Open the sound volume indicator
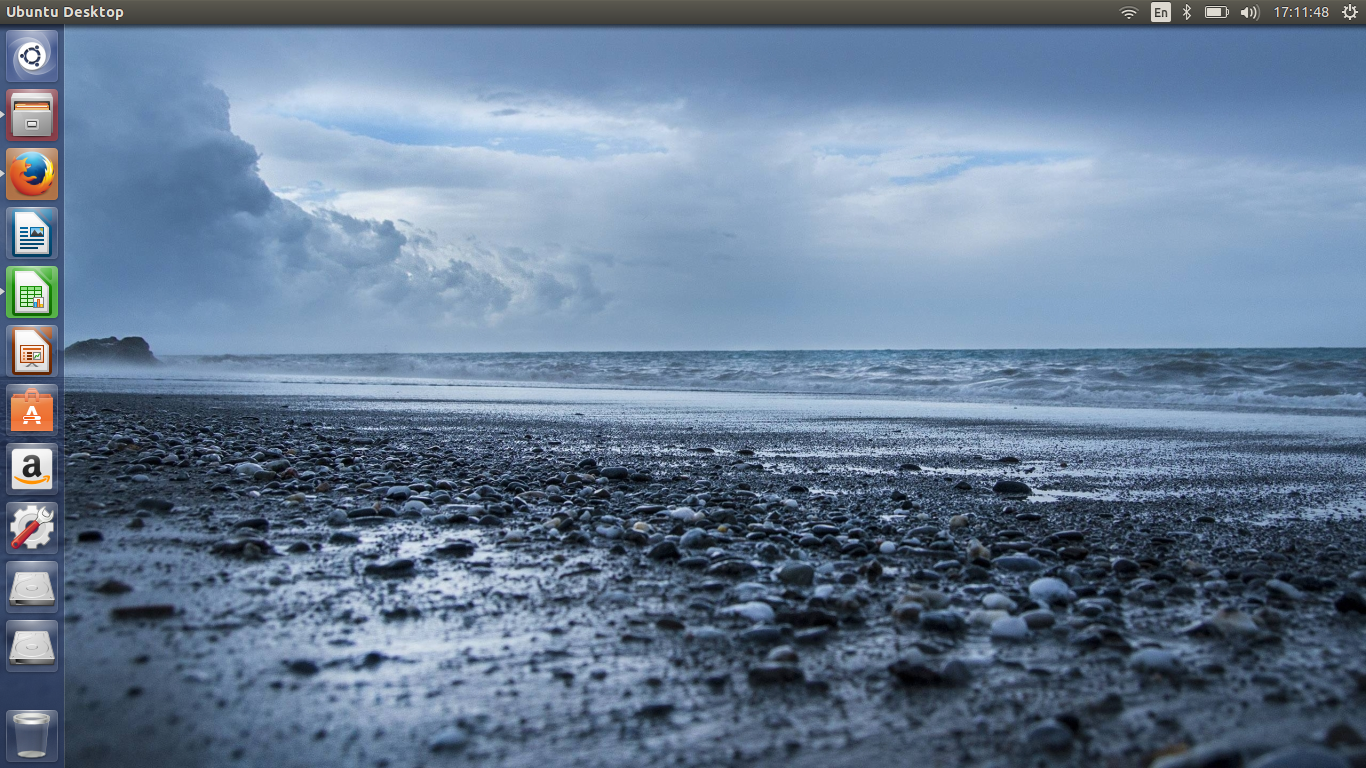1366x768 pixels. tap(1249, 12)
